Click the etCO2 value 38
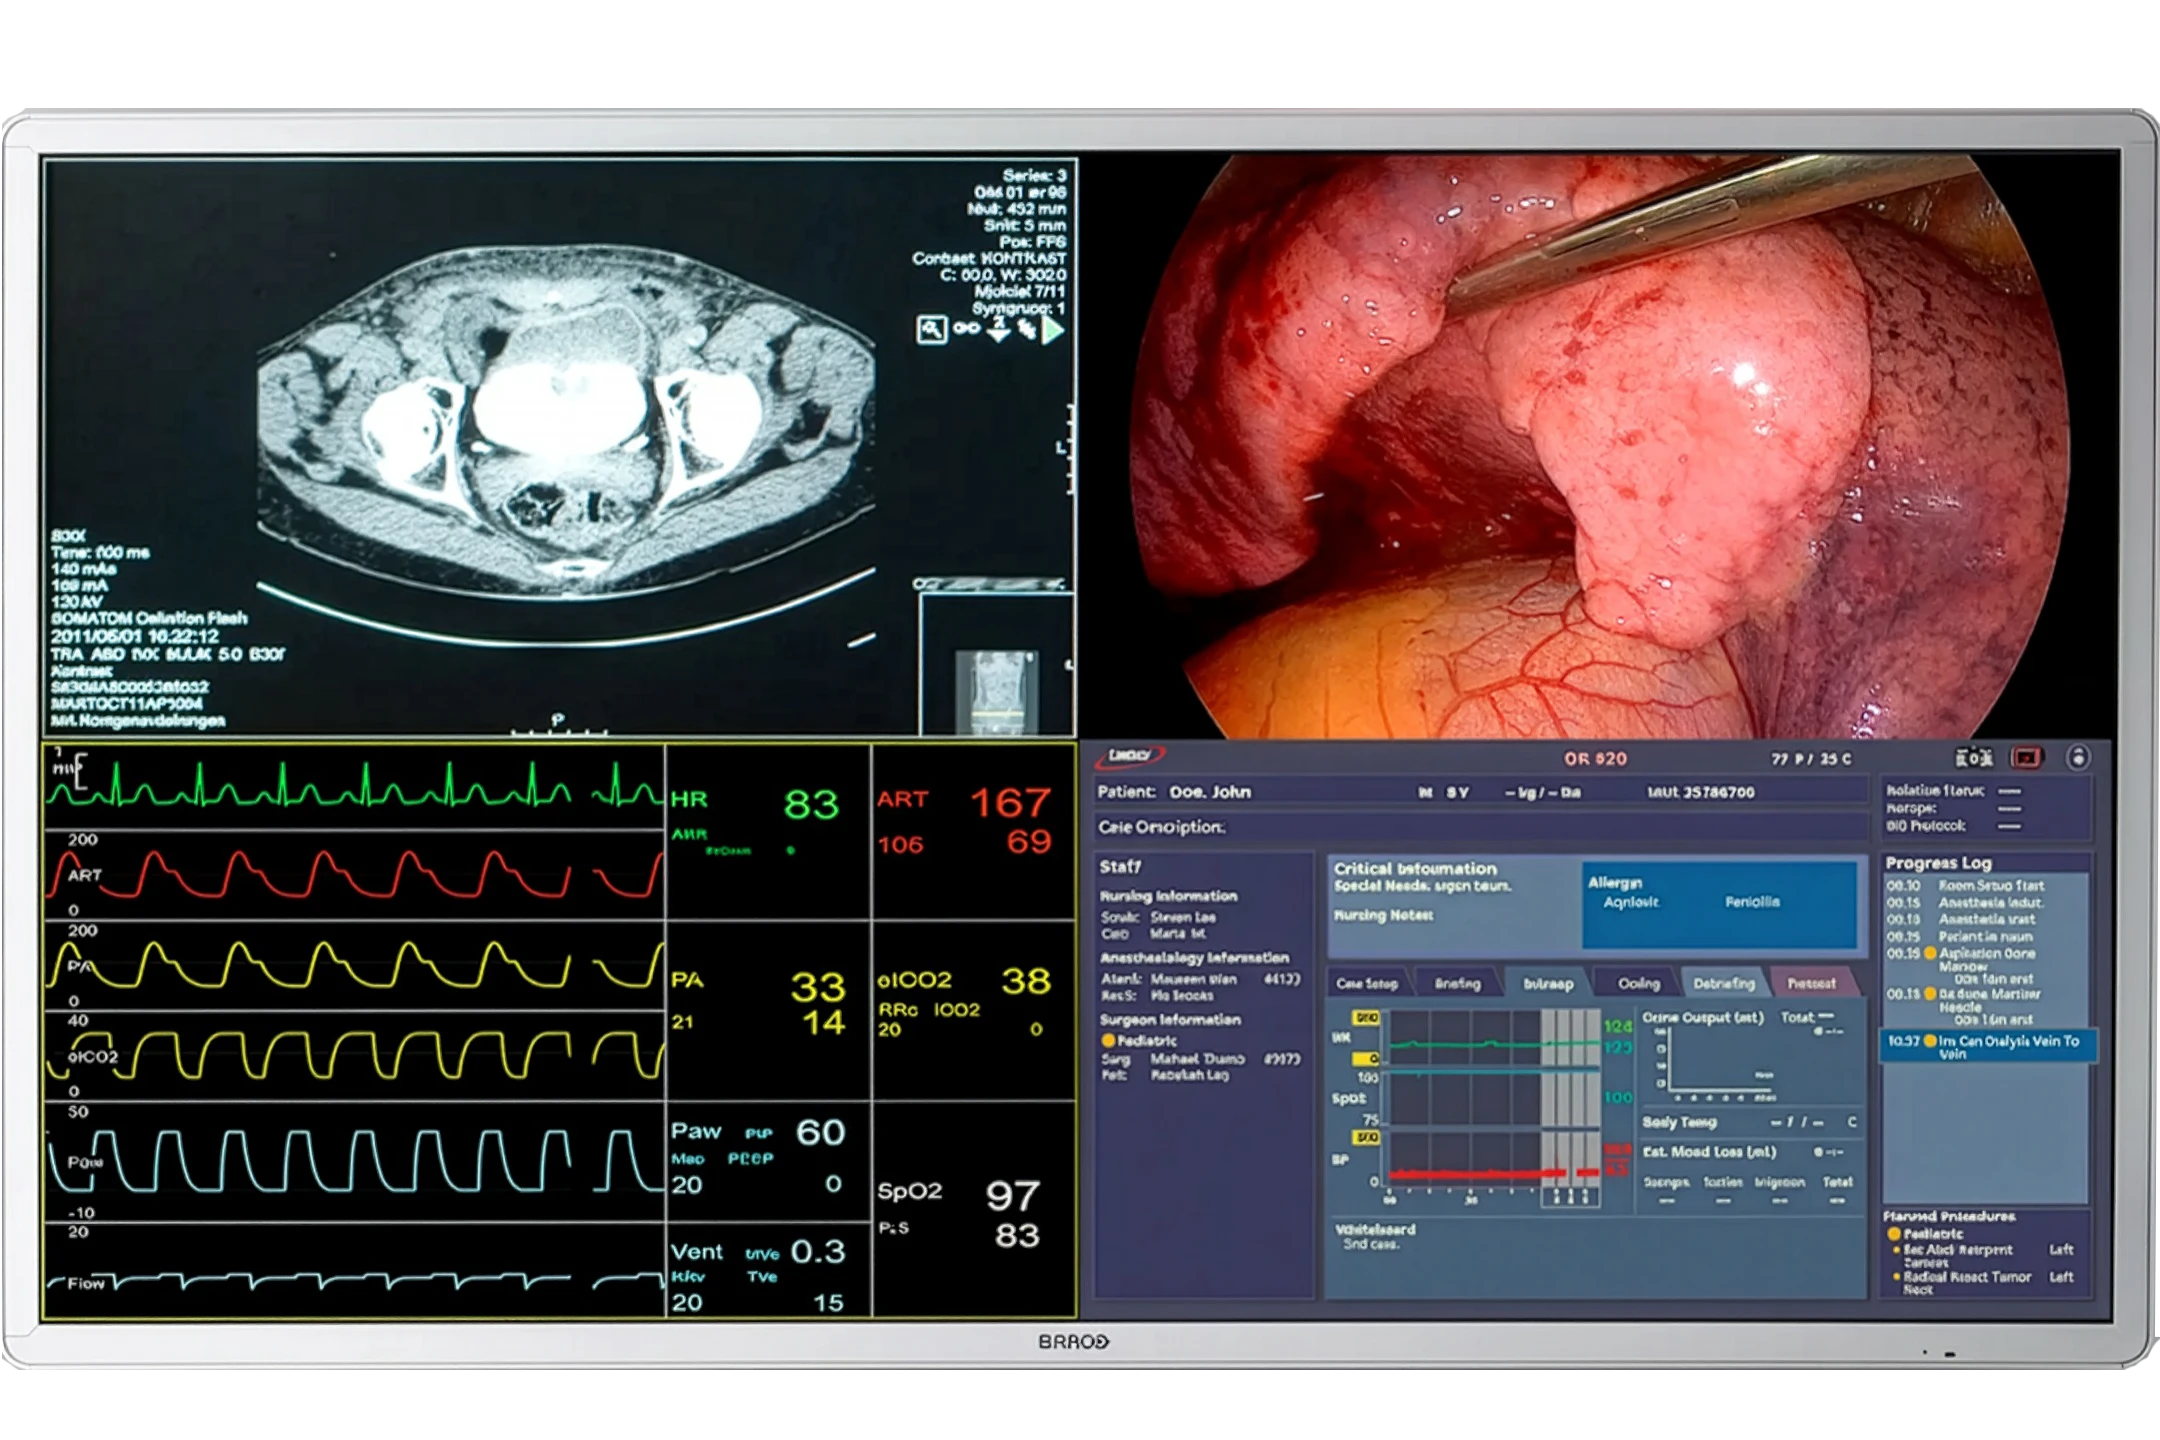2160x1440 pixels. coord(1026,981)
